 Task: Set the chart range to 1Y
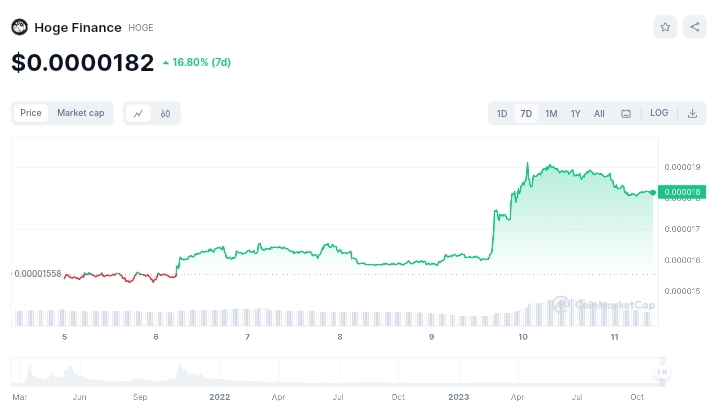(x=576, y=114)
